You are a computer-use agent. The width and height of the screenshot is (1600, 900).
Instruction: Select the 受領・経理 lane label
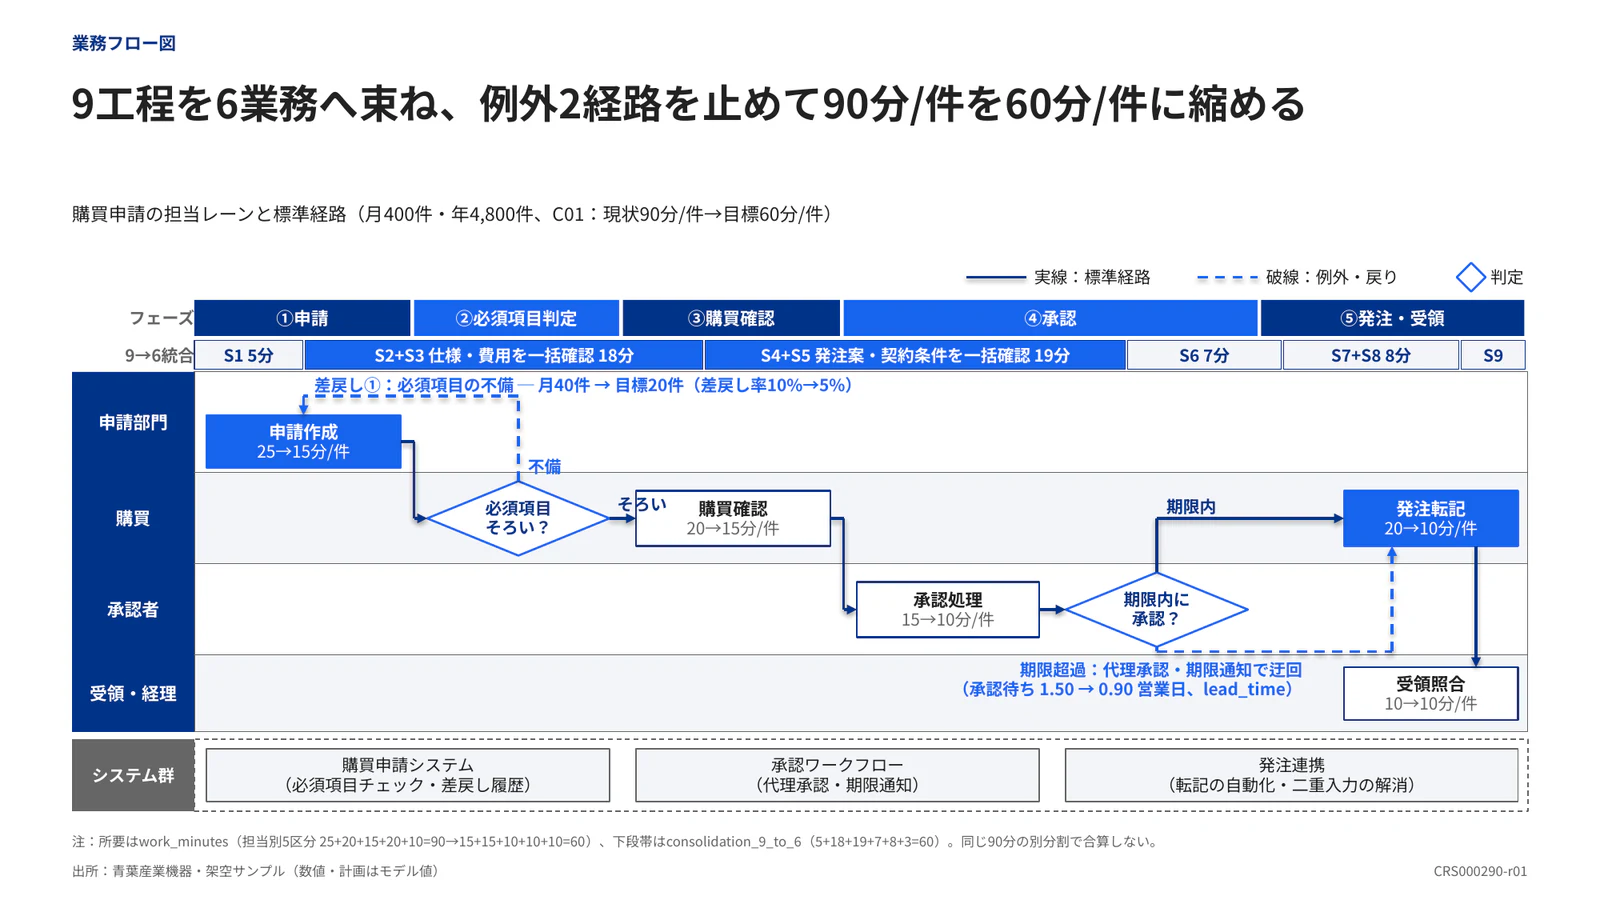(x=133, y=693)
